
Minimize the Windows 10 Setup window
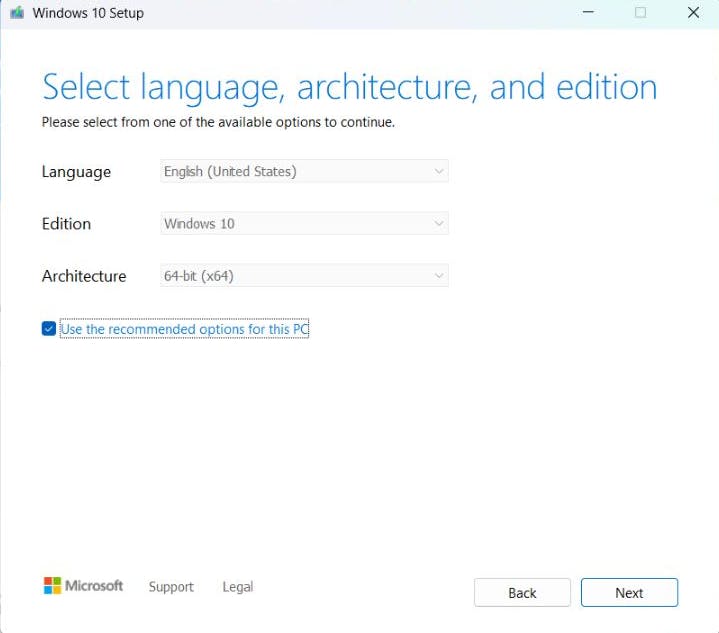(588, 12)
